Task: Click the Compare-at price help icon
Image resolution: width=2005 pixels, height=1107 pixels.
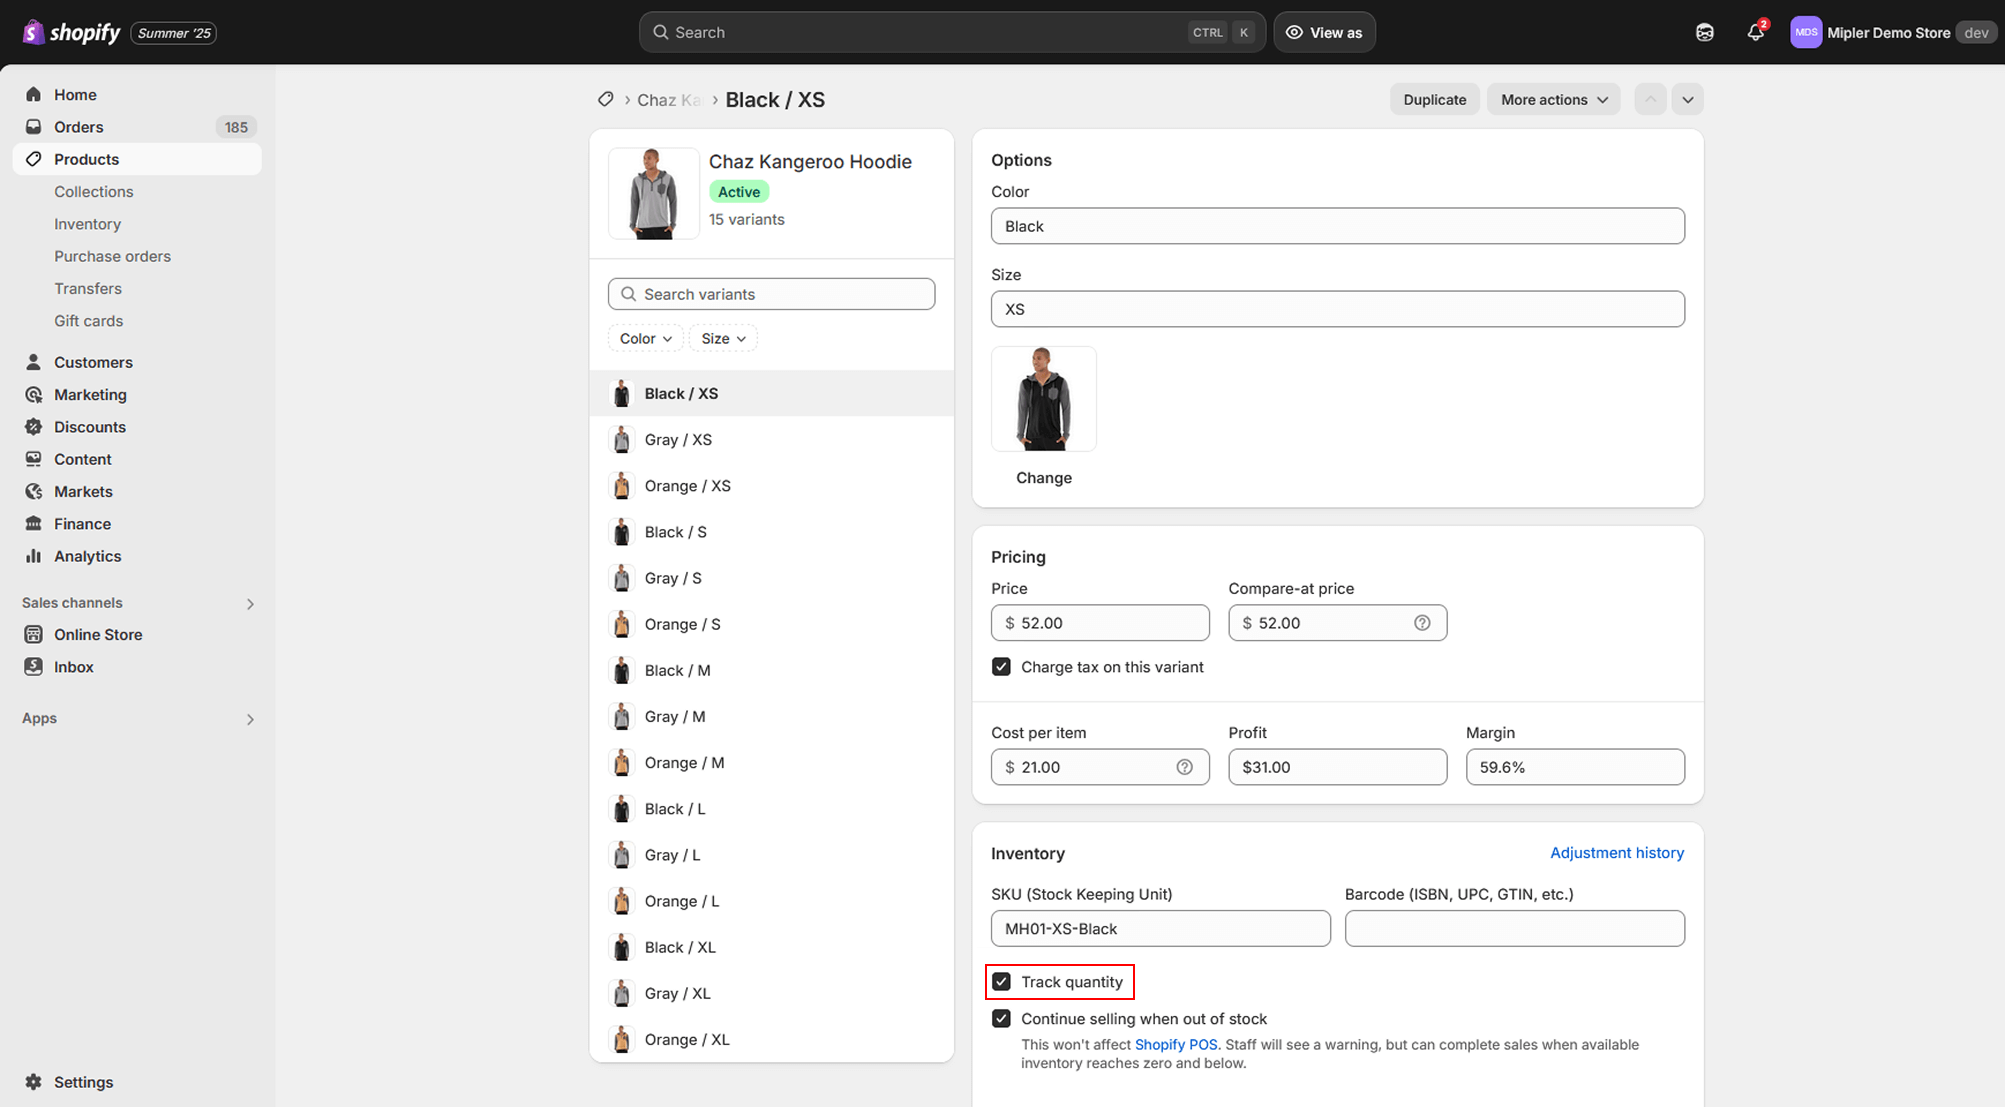Action: (1422, 623)
